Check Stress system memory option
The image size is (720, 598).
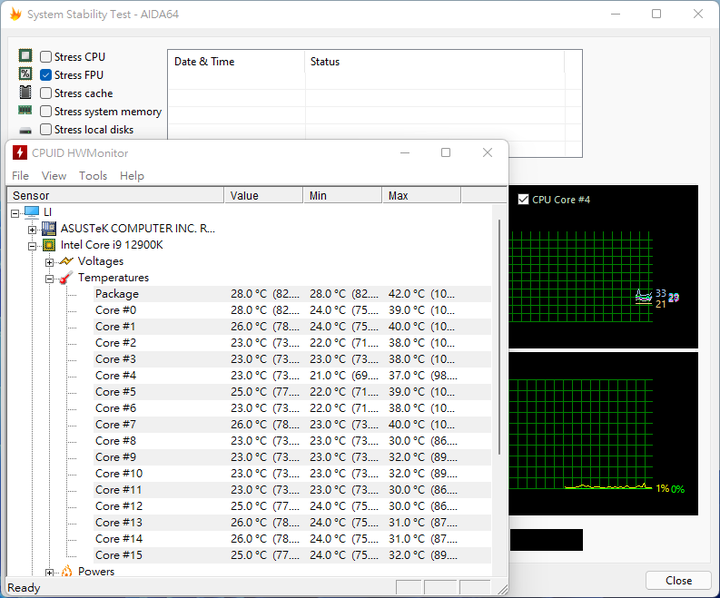tap(45, 111)
